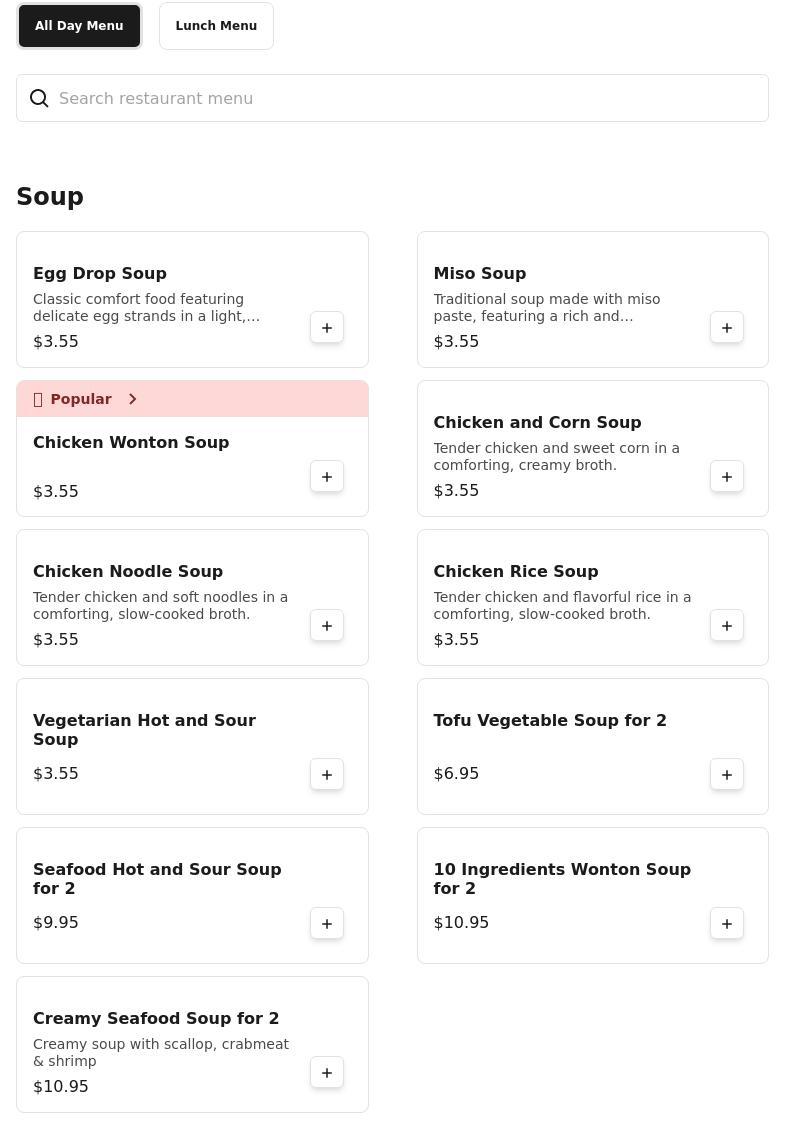This screenshot has width=785, height=1127.
Task: Switch to the Lunch Menu tab
Action: click(216, 26)
